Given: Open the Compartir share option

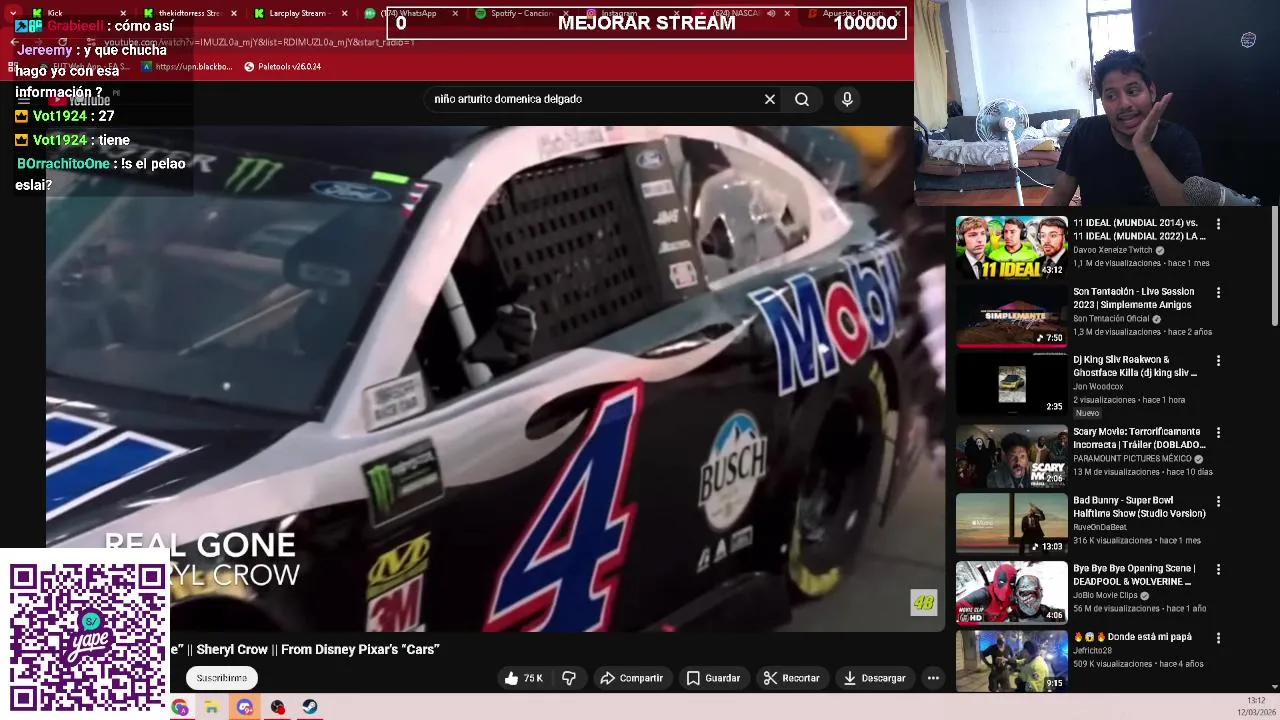Looking at the screenshot, I should coord(631,678).
